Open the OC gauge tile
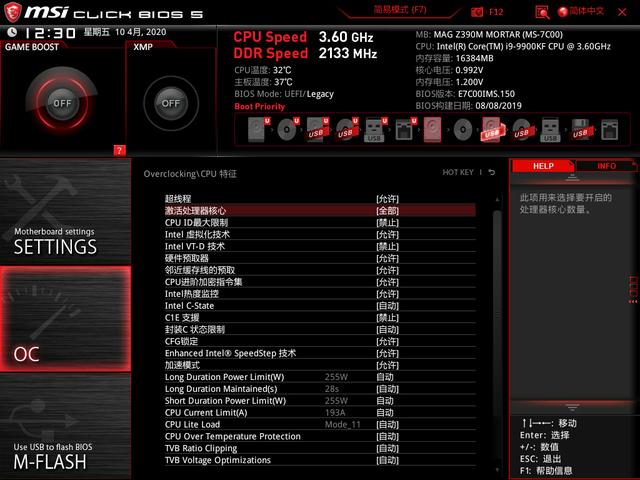This screenshot has width=640, height=480. [65, 319]
